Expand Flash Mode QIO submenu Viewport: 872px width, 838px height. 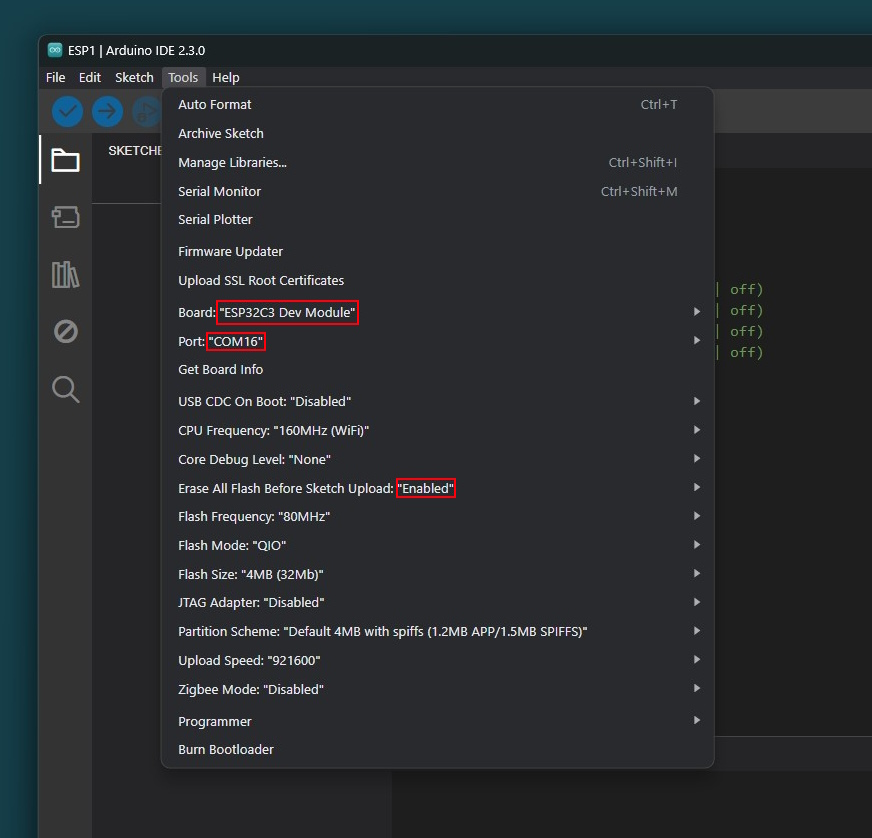[x=437, y=546]
